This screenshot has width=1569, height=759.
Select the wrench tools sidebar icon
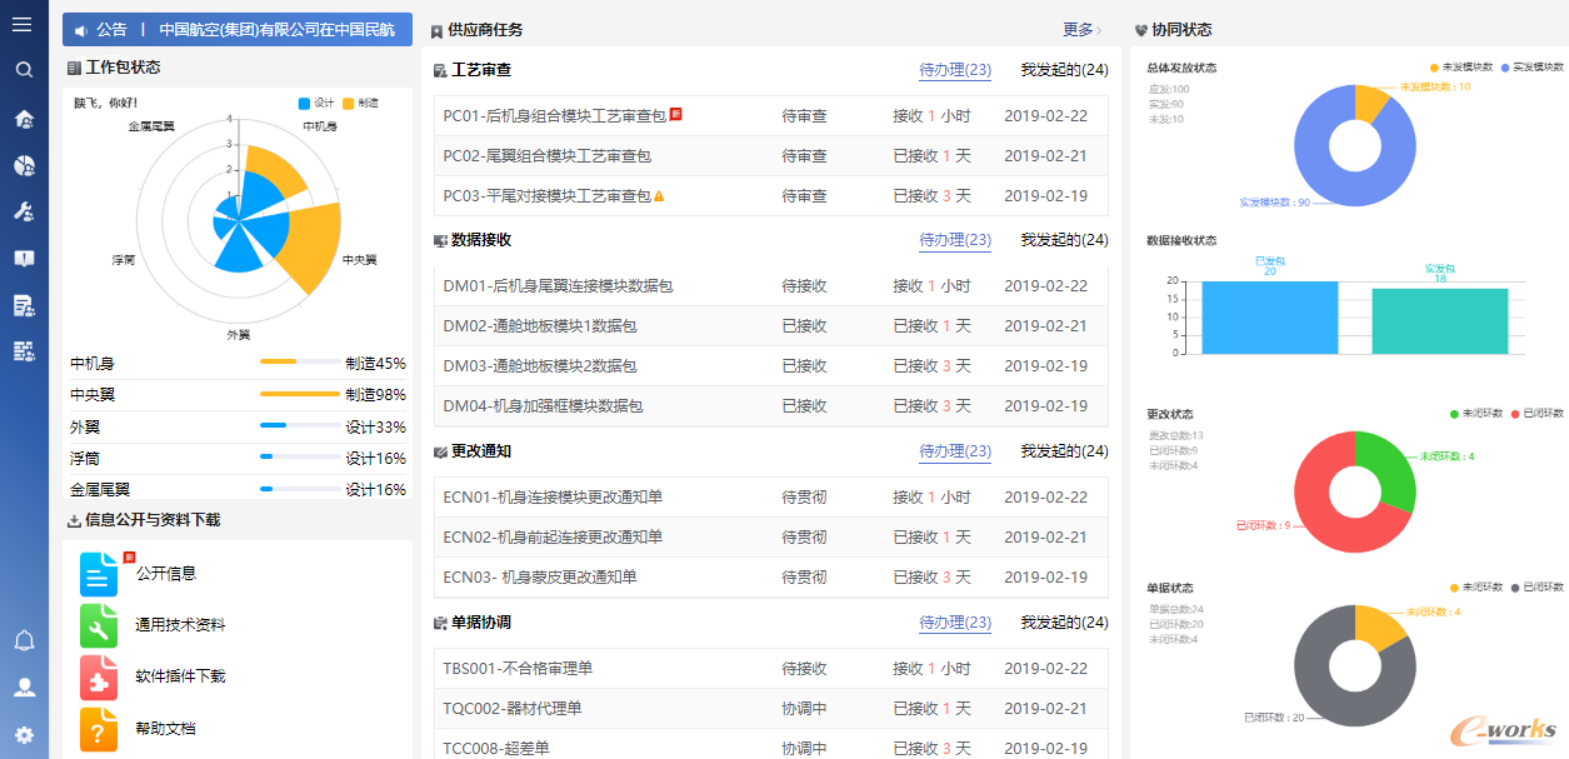point(24,211)
